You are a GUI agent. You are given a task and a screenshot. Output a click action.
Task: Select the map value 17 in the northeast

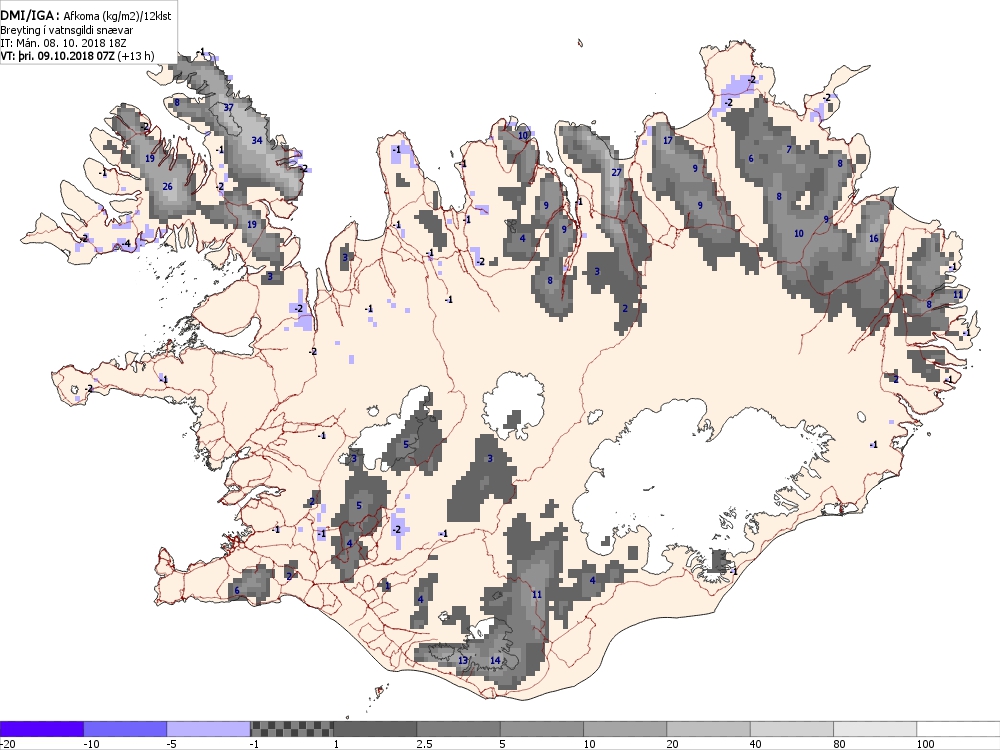pos(668,140)
